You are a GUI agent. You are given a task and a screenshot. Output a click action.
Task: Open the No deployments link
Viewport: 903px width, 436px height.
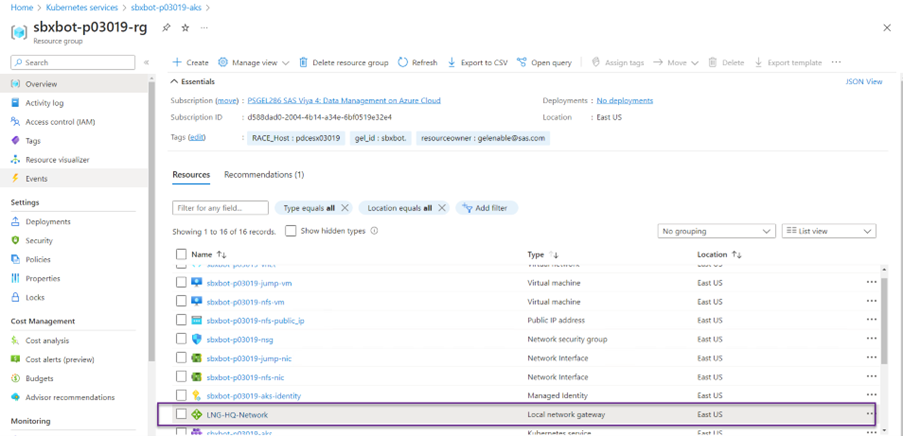(x=625, y=100)
